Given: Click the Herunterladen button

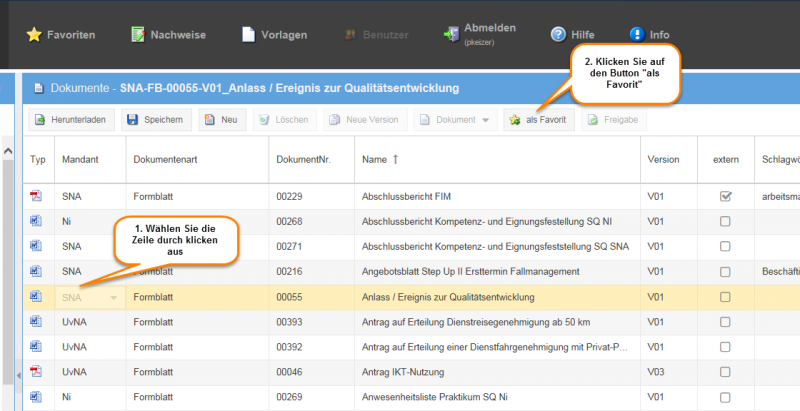Looking at the screenshot, I should pos(71,120).
